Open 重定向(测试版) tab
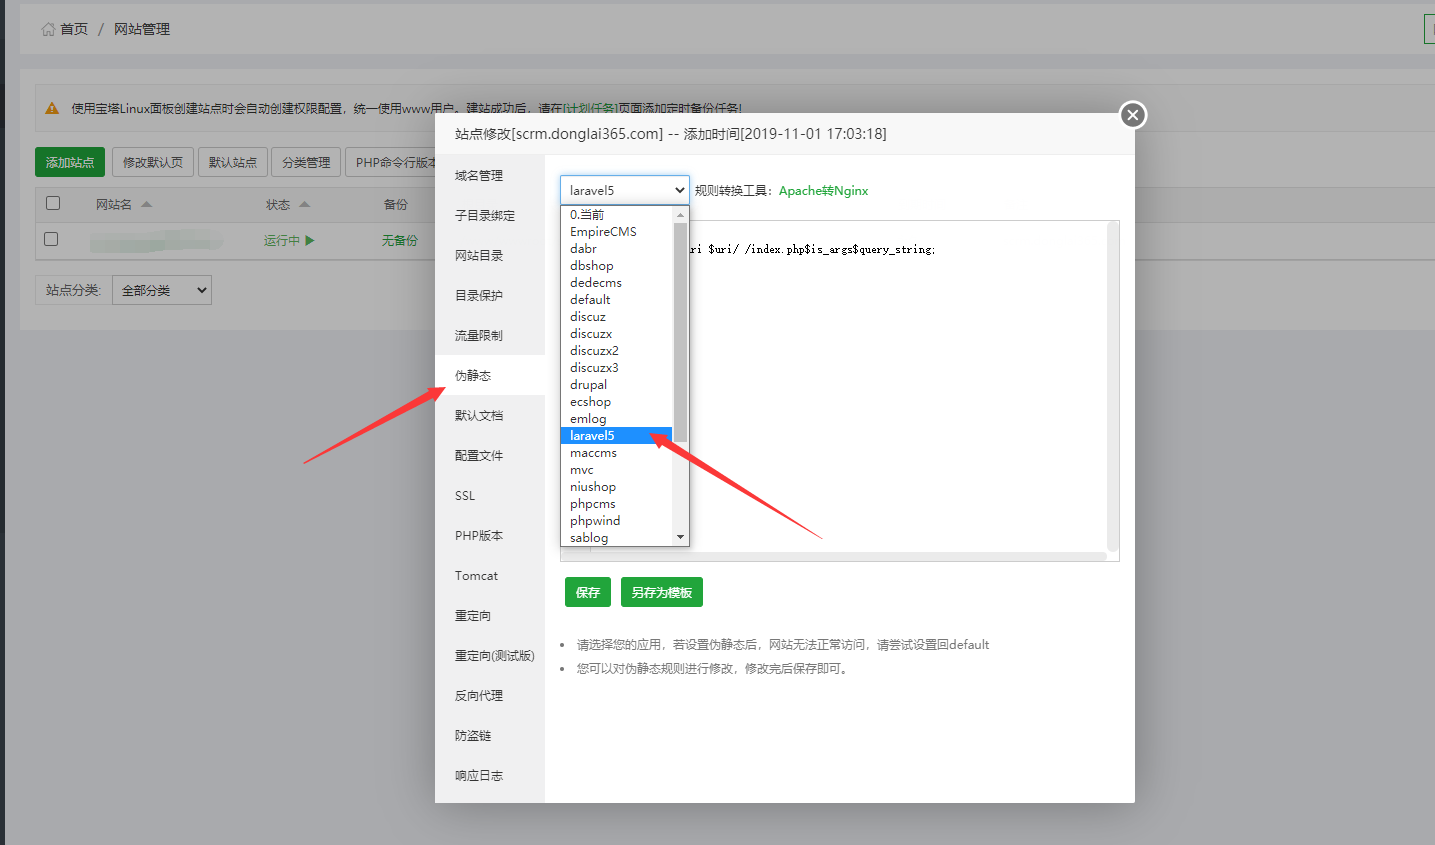This screenshot has height=845, width=1435. [490, 656]
